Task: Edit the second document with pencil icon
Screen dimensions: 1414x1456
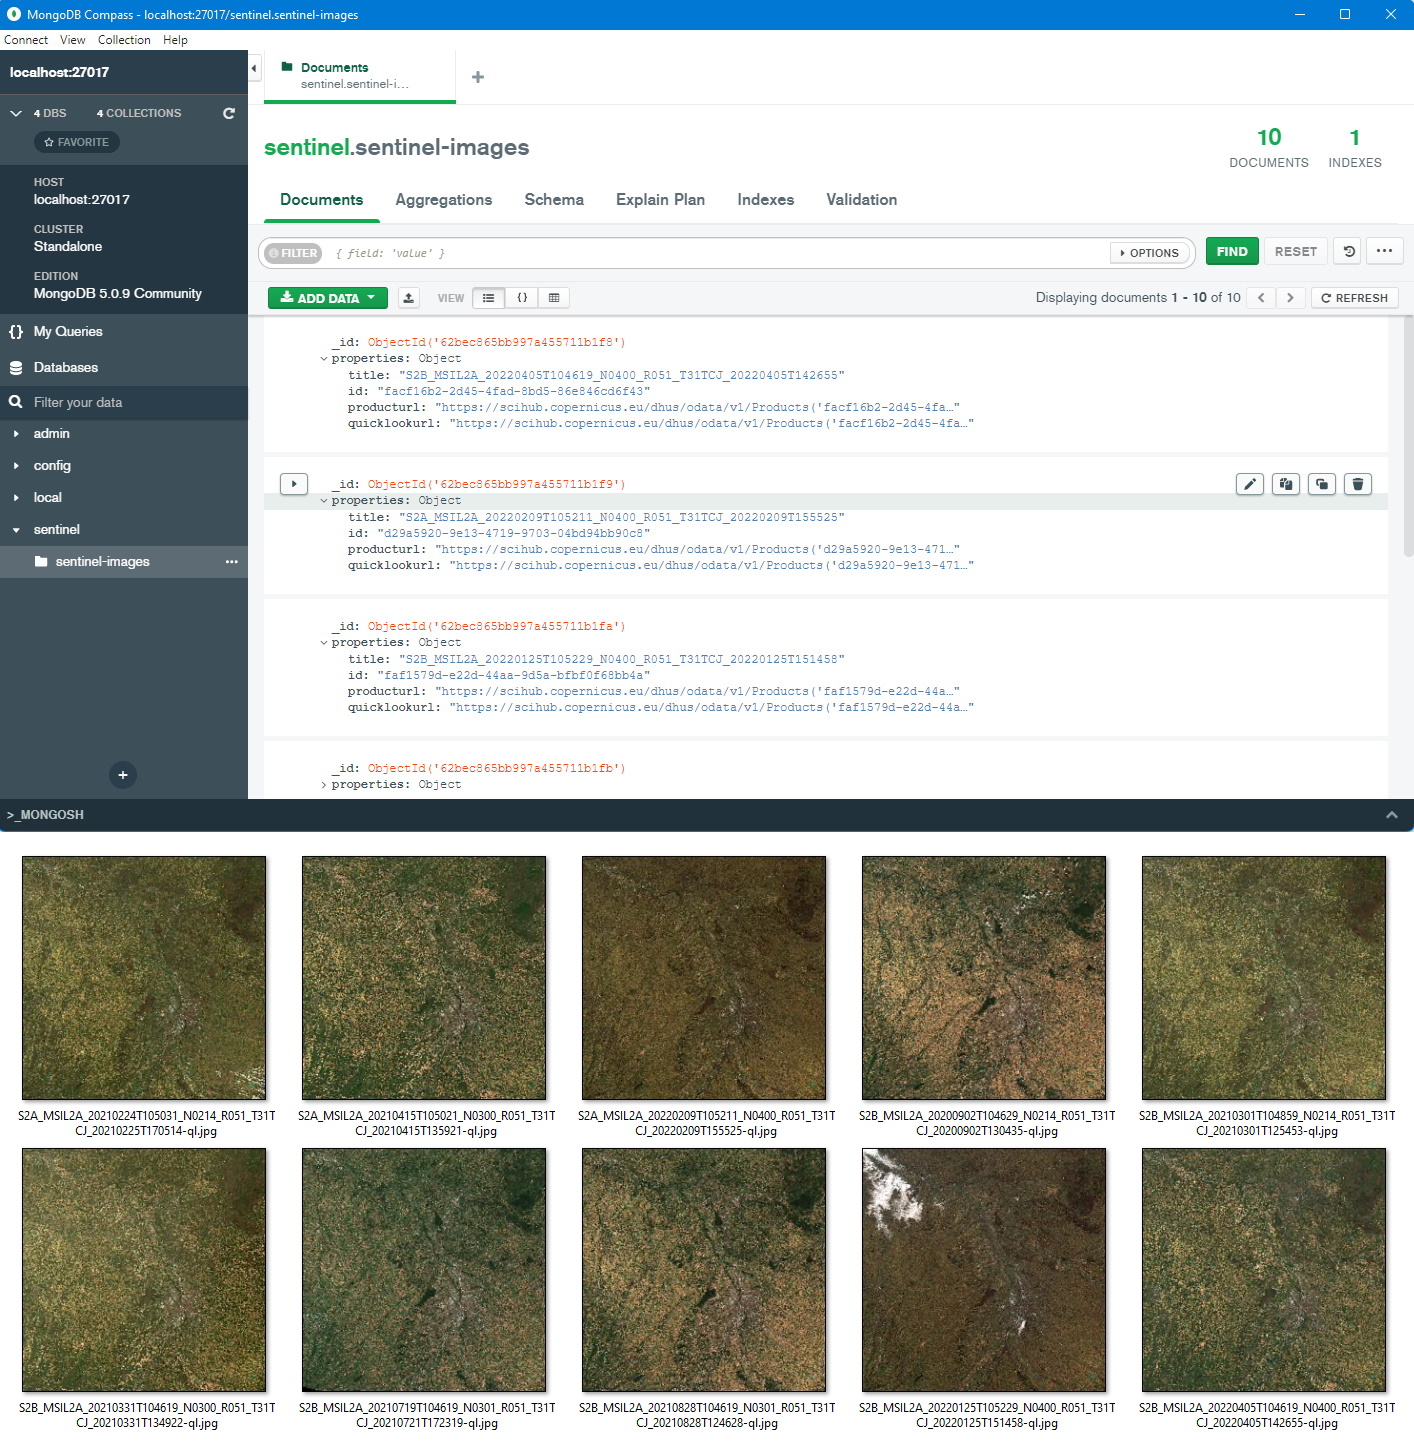Action: [1250, 484]
